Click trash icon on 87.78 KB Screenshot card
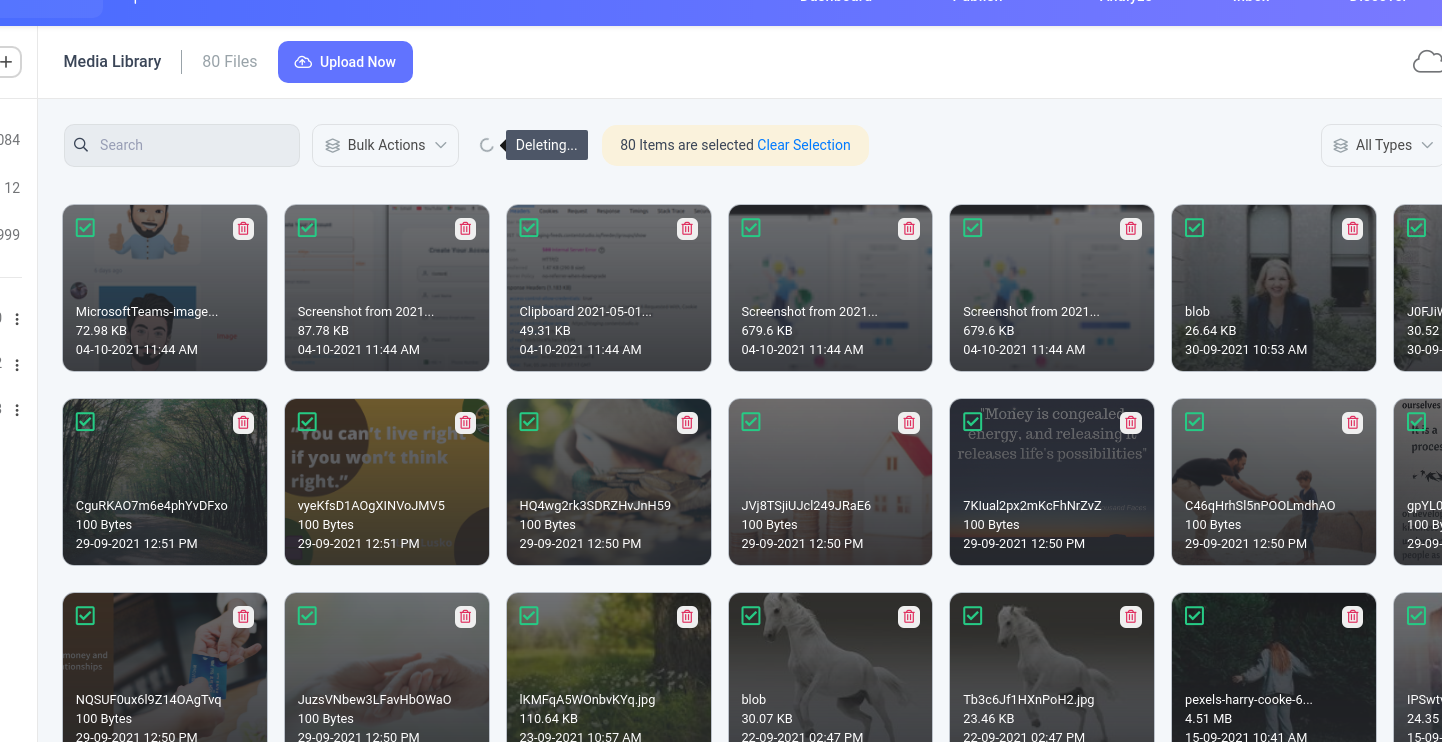1442x742 pixels. [465, 229]
